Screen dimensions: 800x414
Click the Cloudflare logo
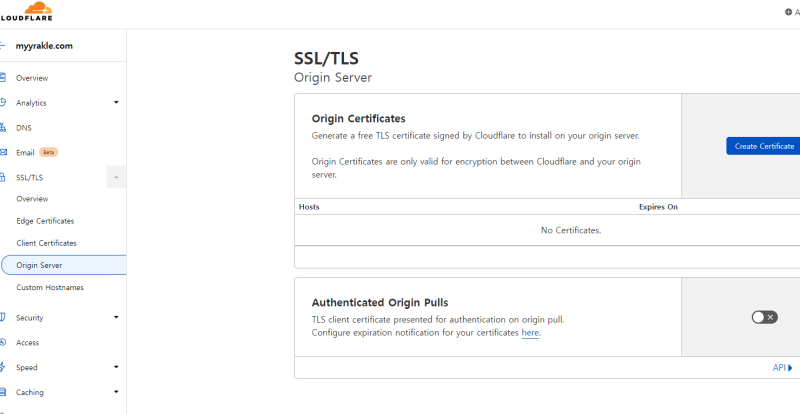(x=27, y=11)
